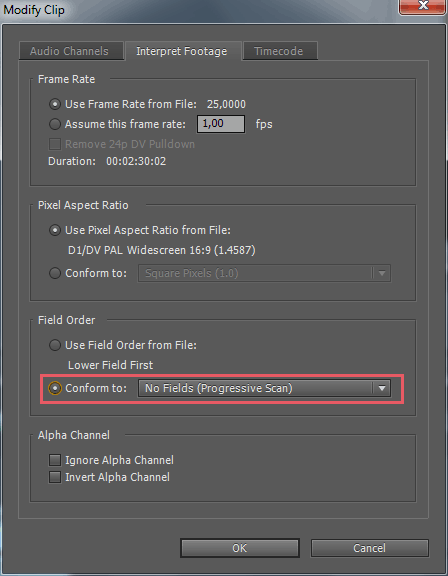Click the Pixel Aspect Ratio dropdown arrow
Image resolution: width=448 pixels, height=576 pixels.
(x=382, y=273)
